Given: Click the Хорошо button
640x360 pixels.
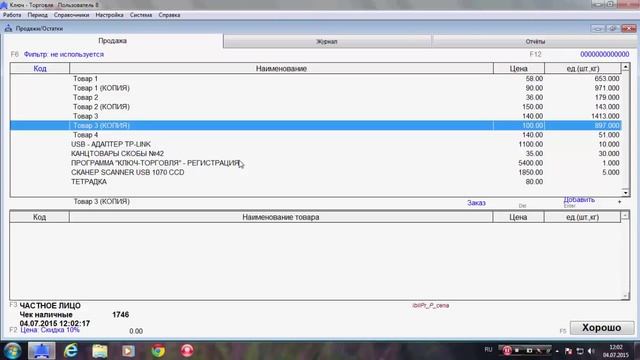Looking at the screenshot, I should pyautogui.click(x=602, y=328).
